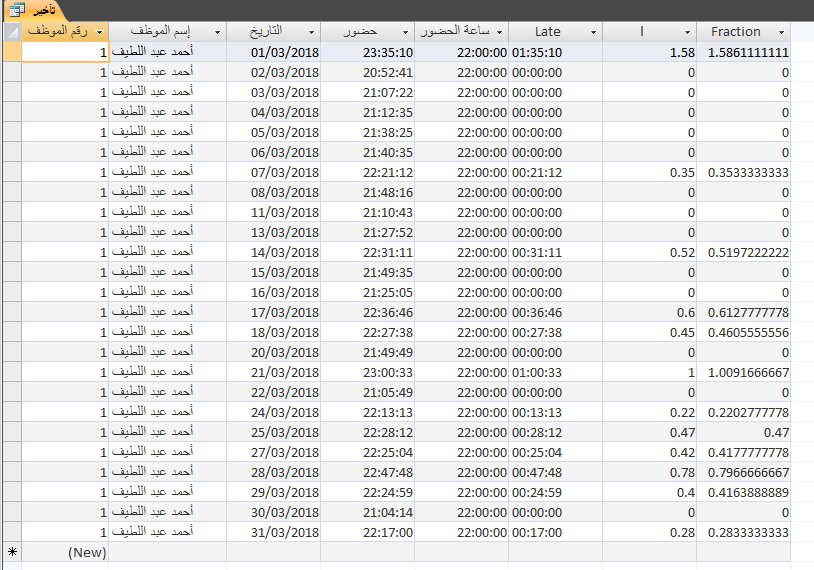Click I column value 1.58

pos(649,52)
